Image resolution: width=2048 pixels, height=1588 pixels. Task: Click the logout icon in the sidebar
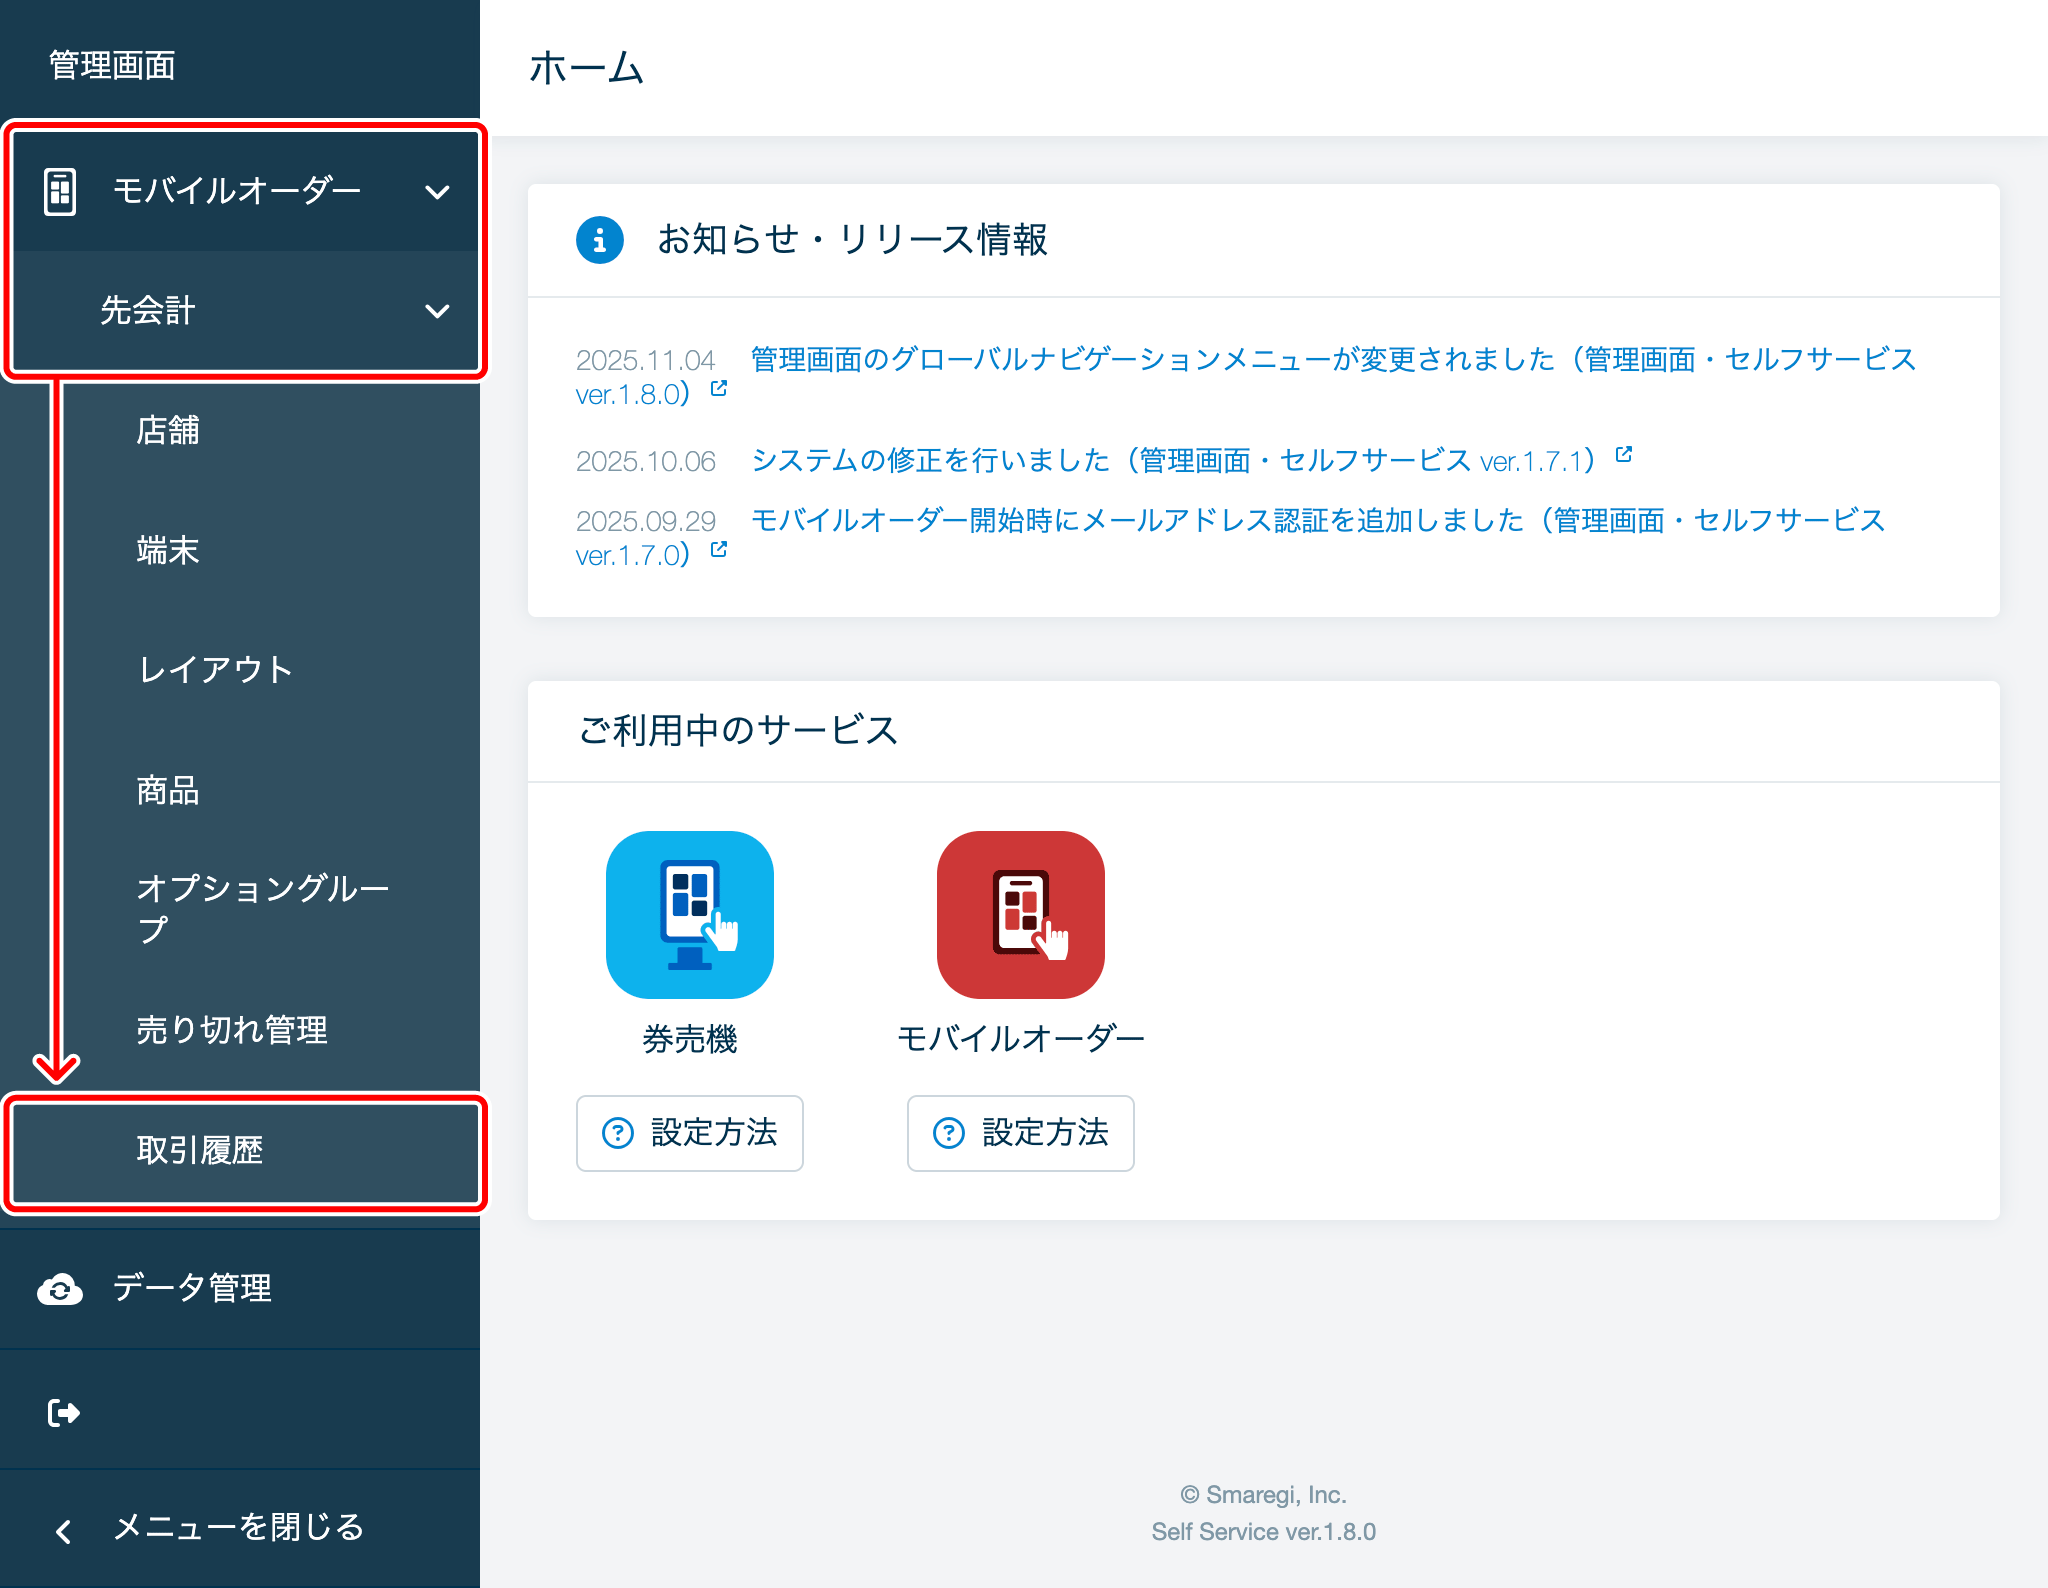(x=62, y=1411)
